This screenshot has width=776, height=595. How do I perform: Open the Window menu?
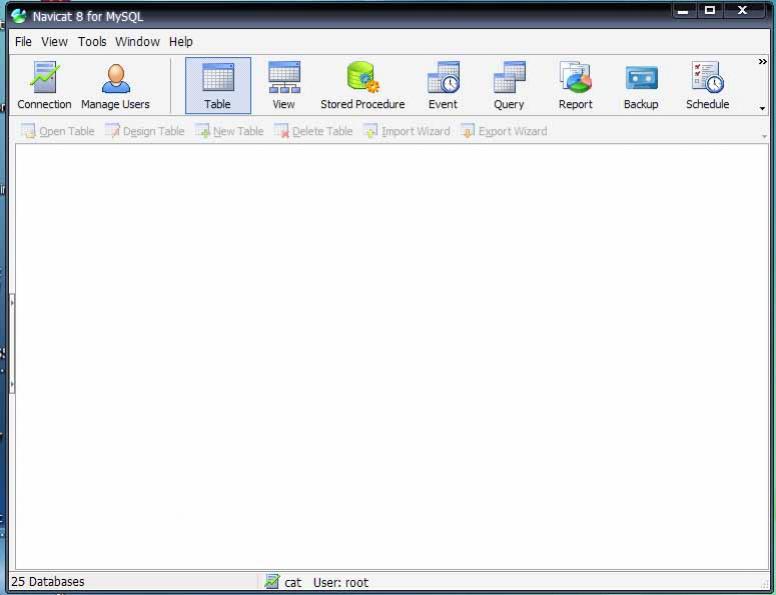138,42
